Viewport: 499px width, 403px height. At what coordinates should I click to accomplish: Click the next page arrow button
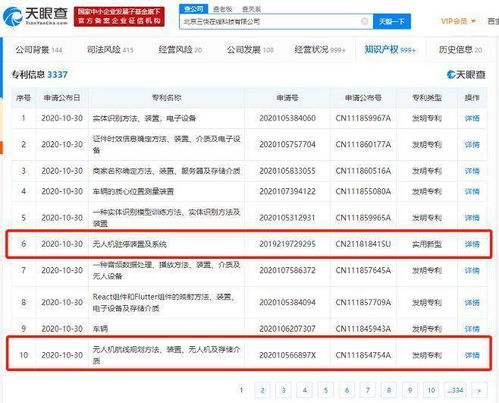click(x=479, y=390)
